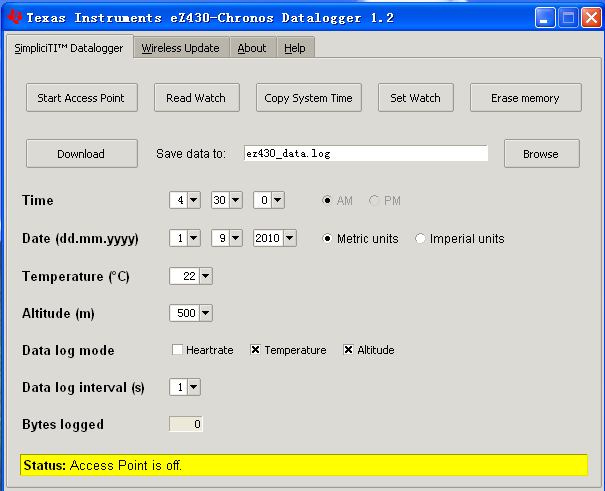
Task: Click the Download button
Action: click(81, 154)
